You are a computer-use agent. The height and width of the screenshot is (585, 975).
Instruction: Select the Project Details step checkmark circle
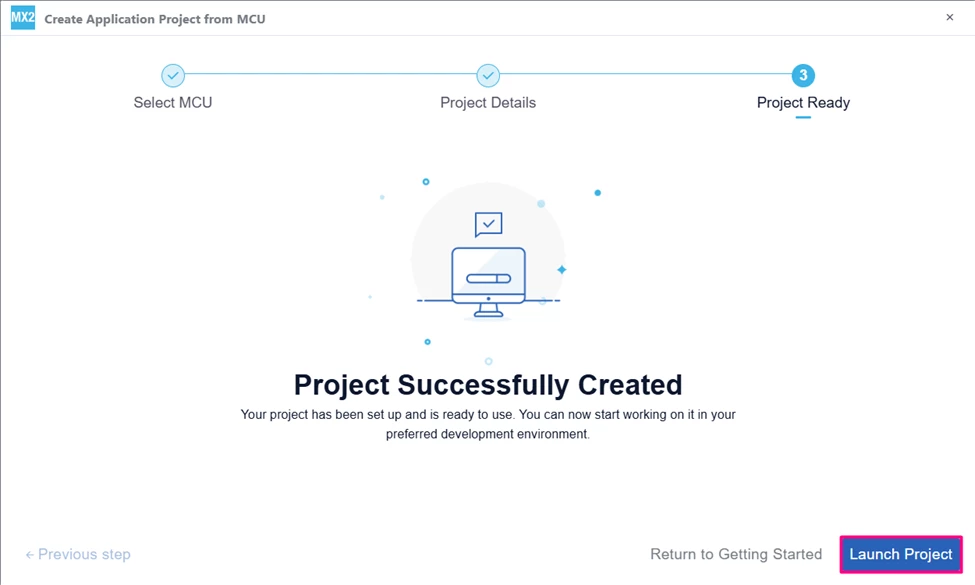(x=488, y=75)
